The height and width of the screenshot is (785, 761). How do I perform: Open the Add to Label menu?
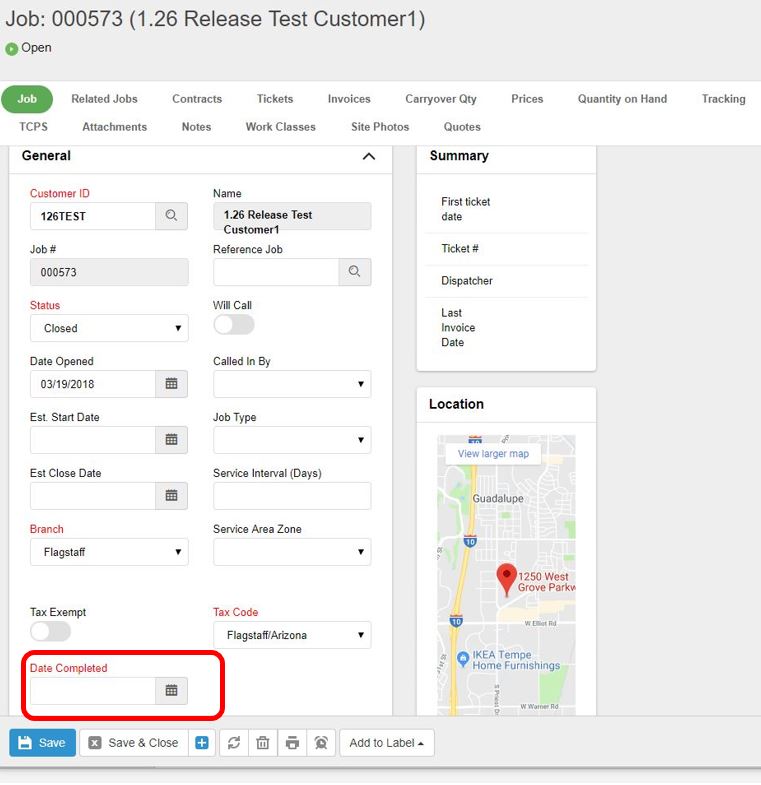pyautogui.click(x=387, y=742)
